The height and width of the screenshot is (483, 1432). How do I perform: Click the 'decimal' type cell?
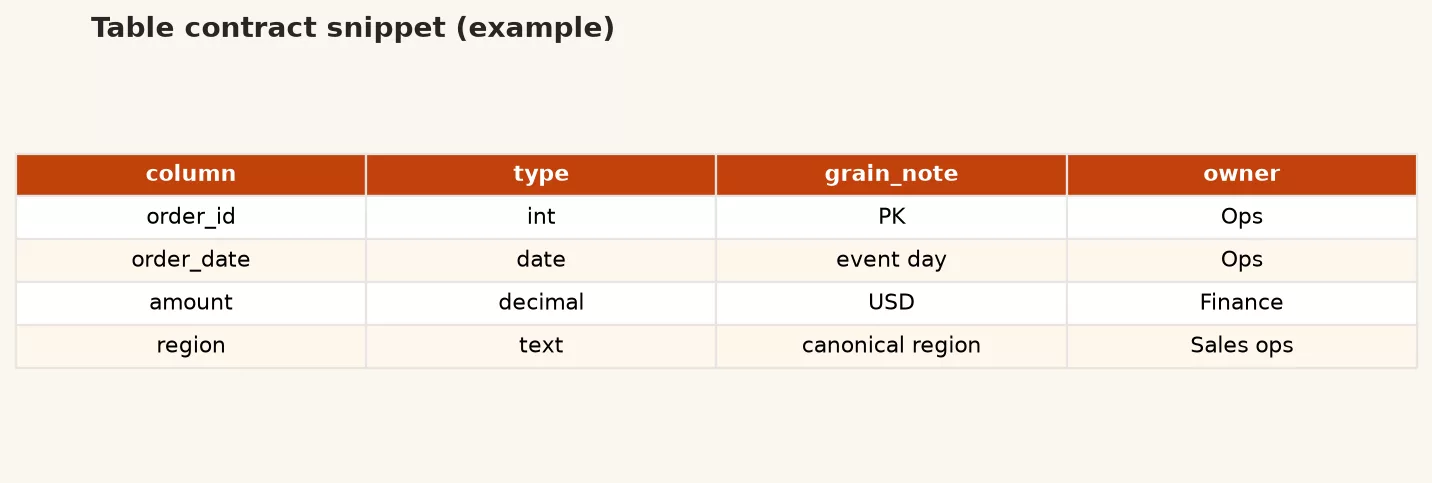tap(541, 303)
